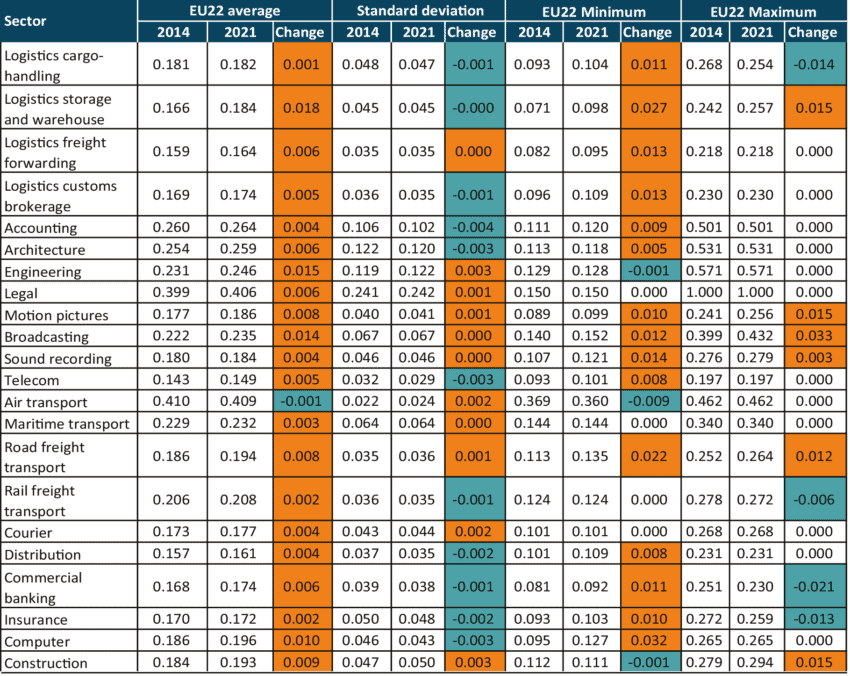850x676 pixels.
Task: Select the EU22 average header
Action: point(233,11)
